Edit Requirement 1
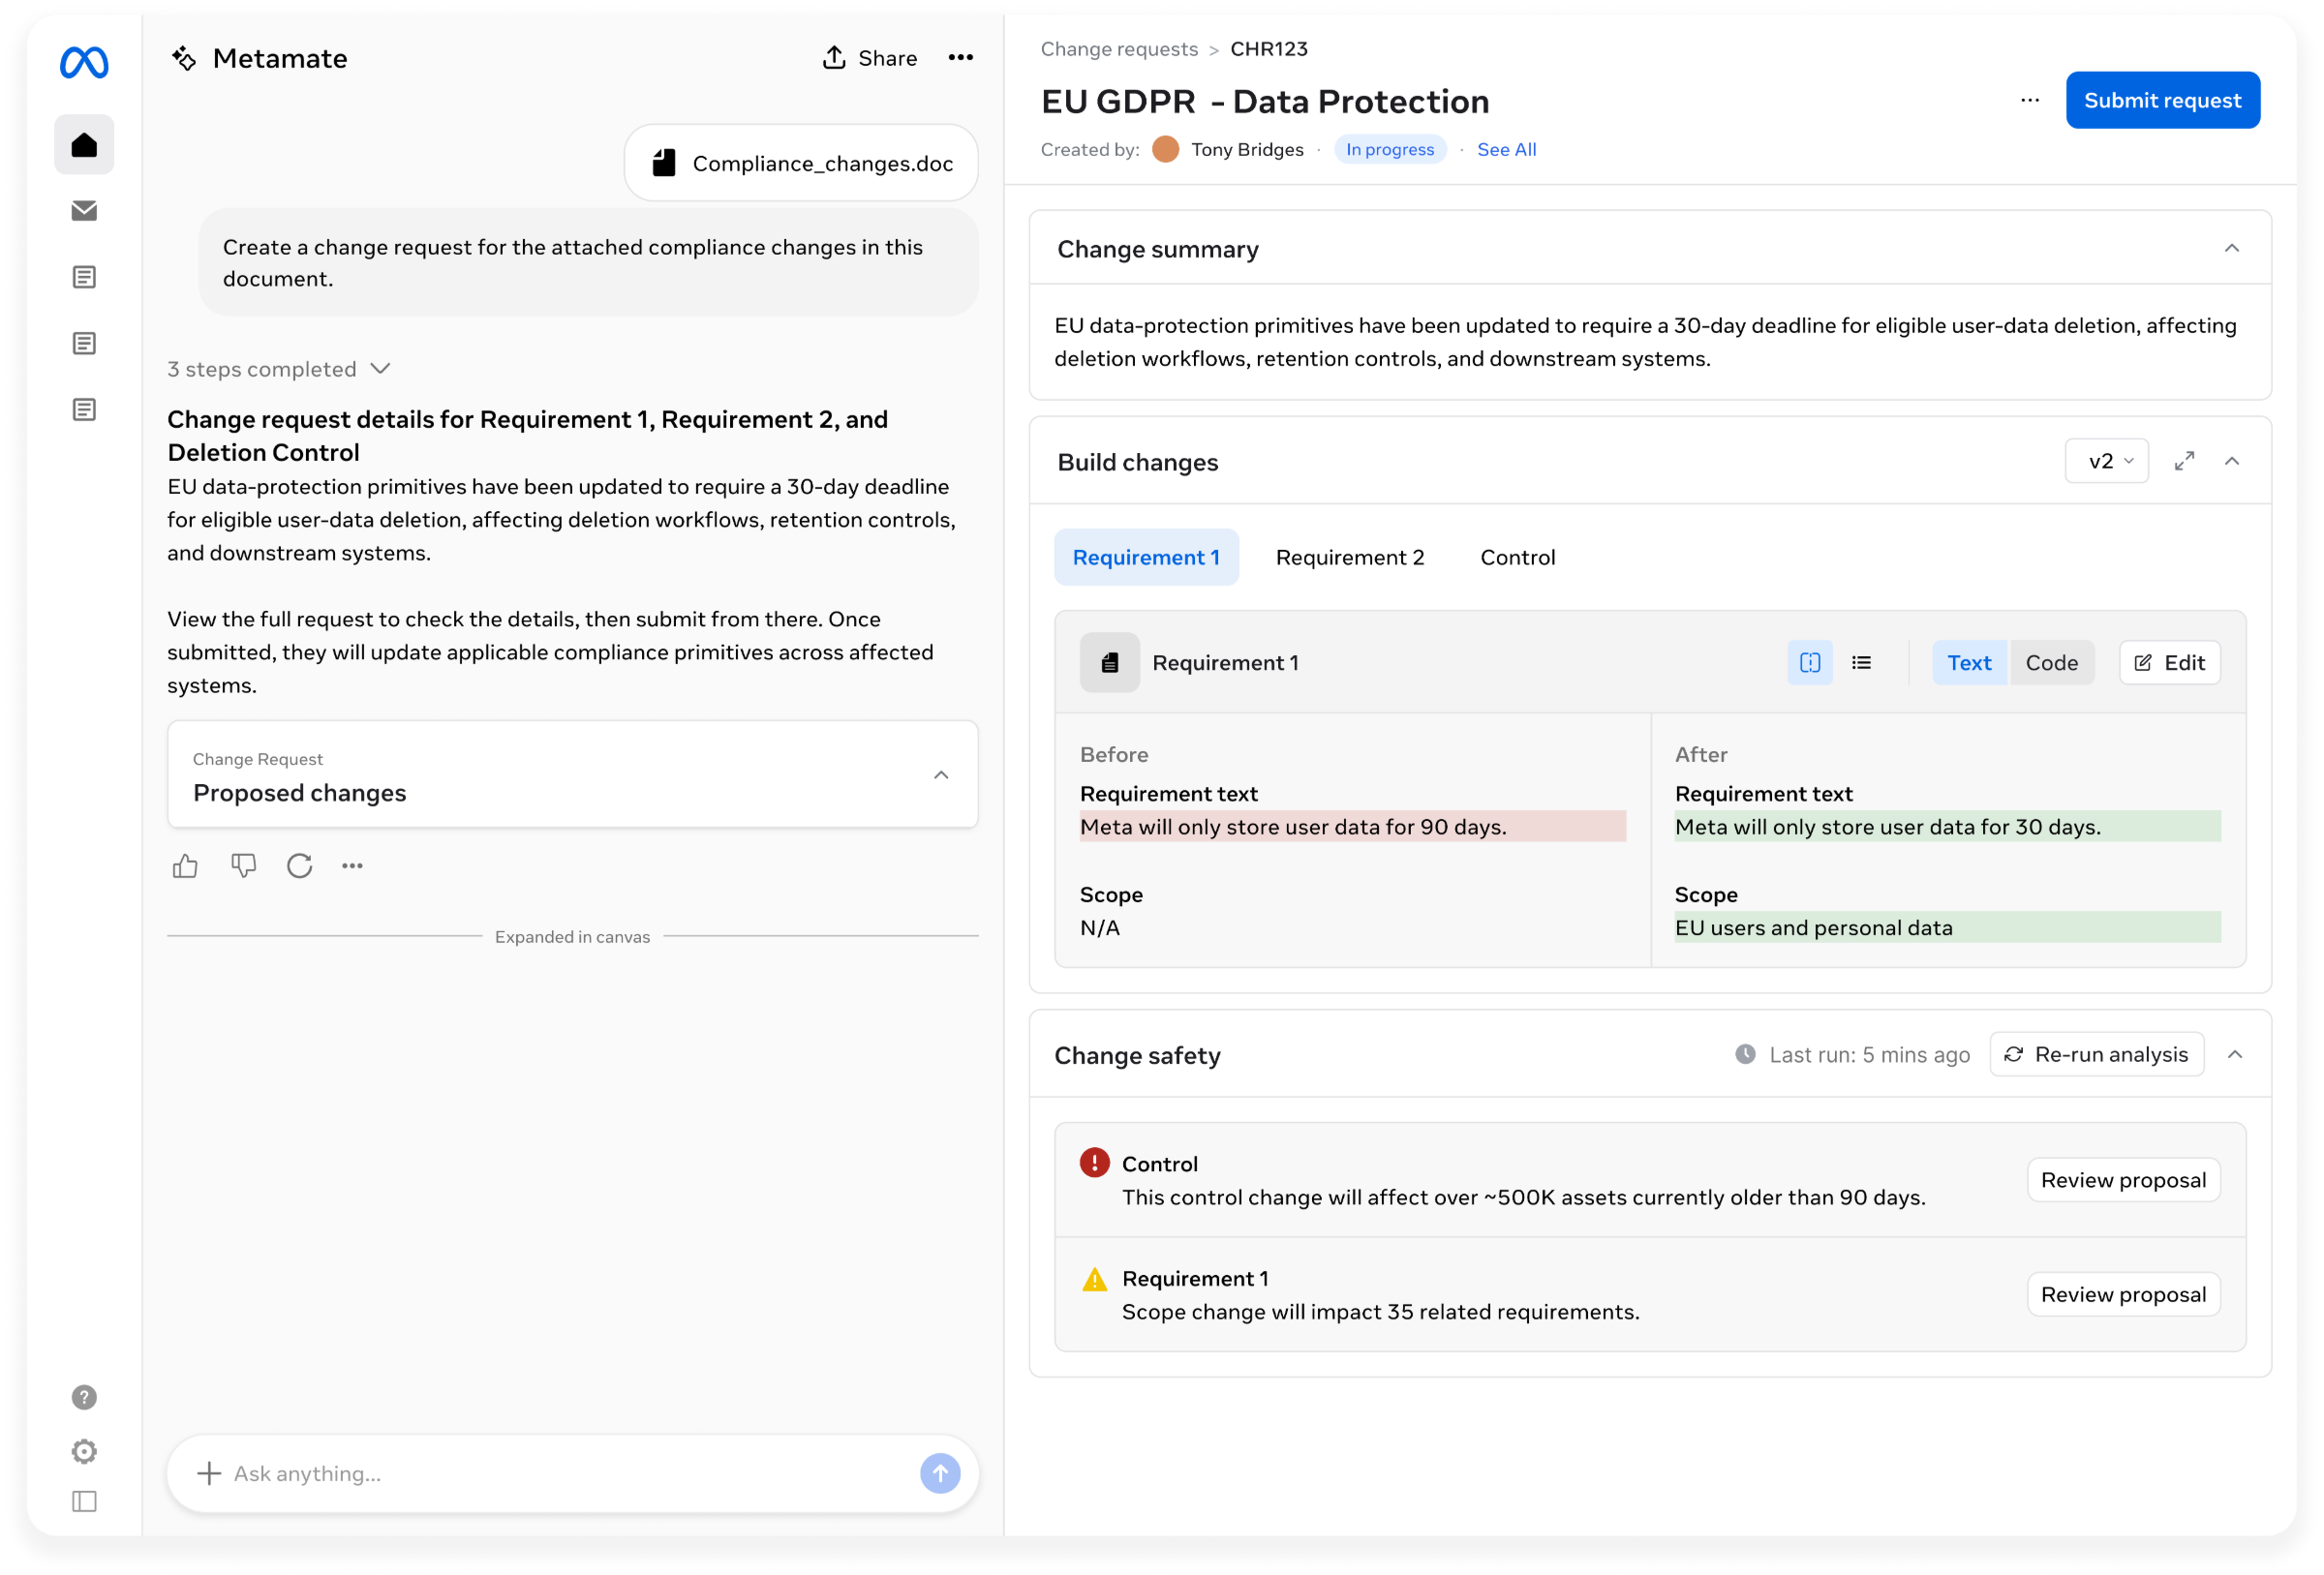 coord(2169,662)
